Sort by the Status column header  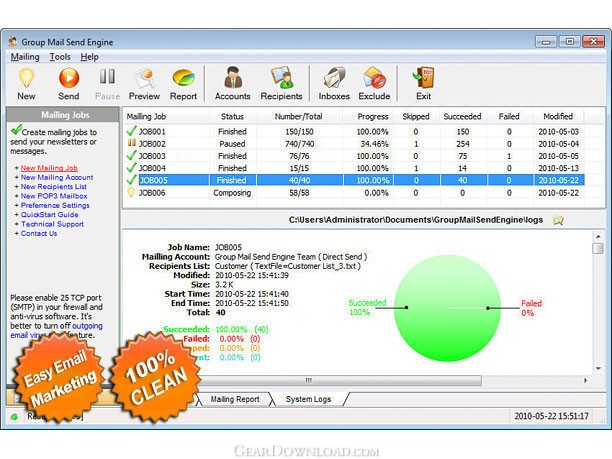232,116
